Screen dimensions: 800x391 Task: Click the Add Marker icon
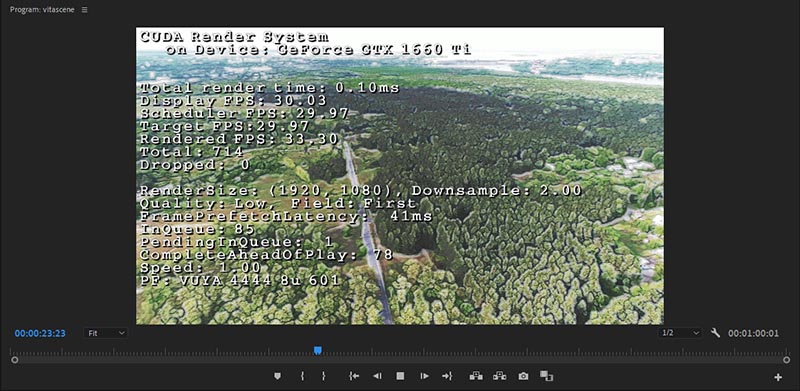pyautogui.click(x=278, y=376)
